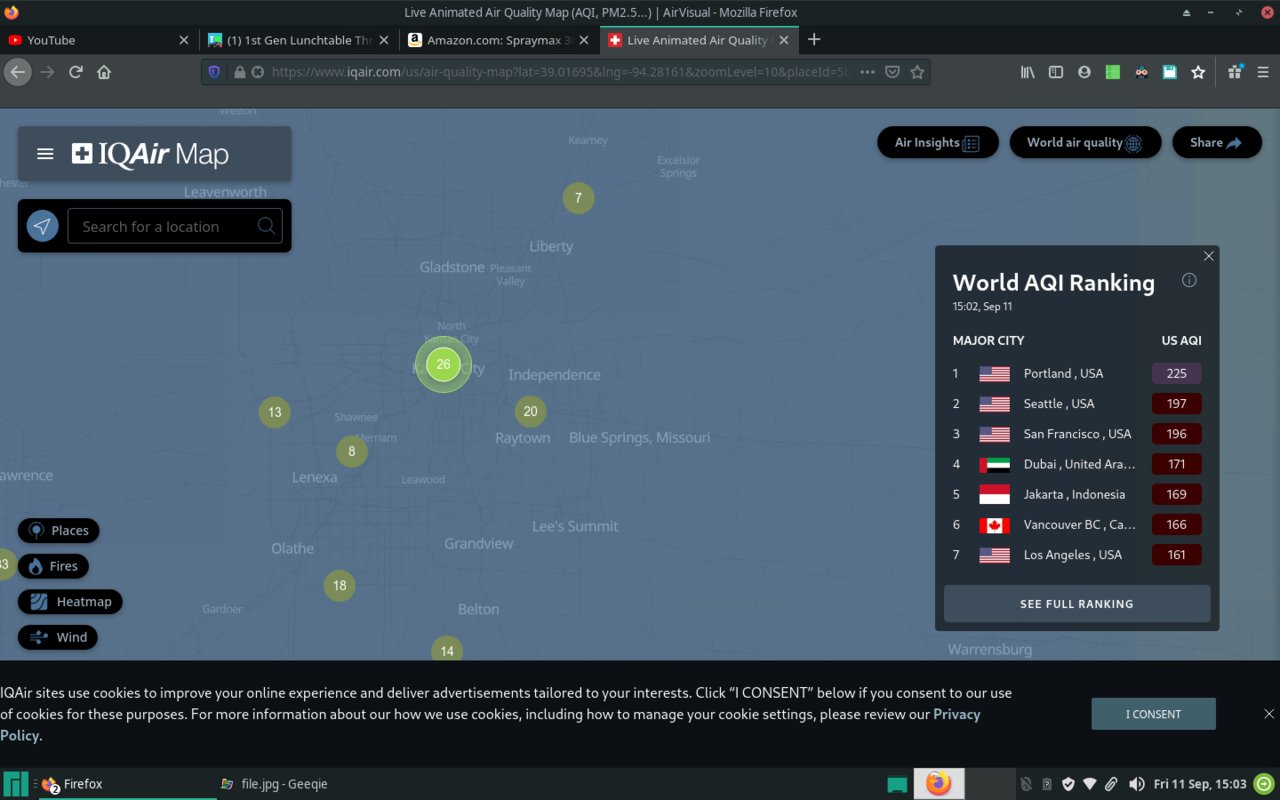Image resolution: width=1280 pixels, height=800 pixels.
Task: Close the Amazon tab
Action: [x=583, y=40]
